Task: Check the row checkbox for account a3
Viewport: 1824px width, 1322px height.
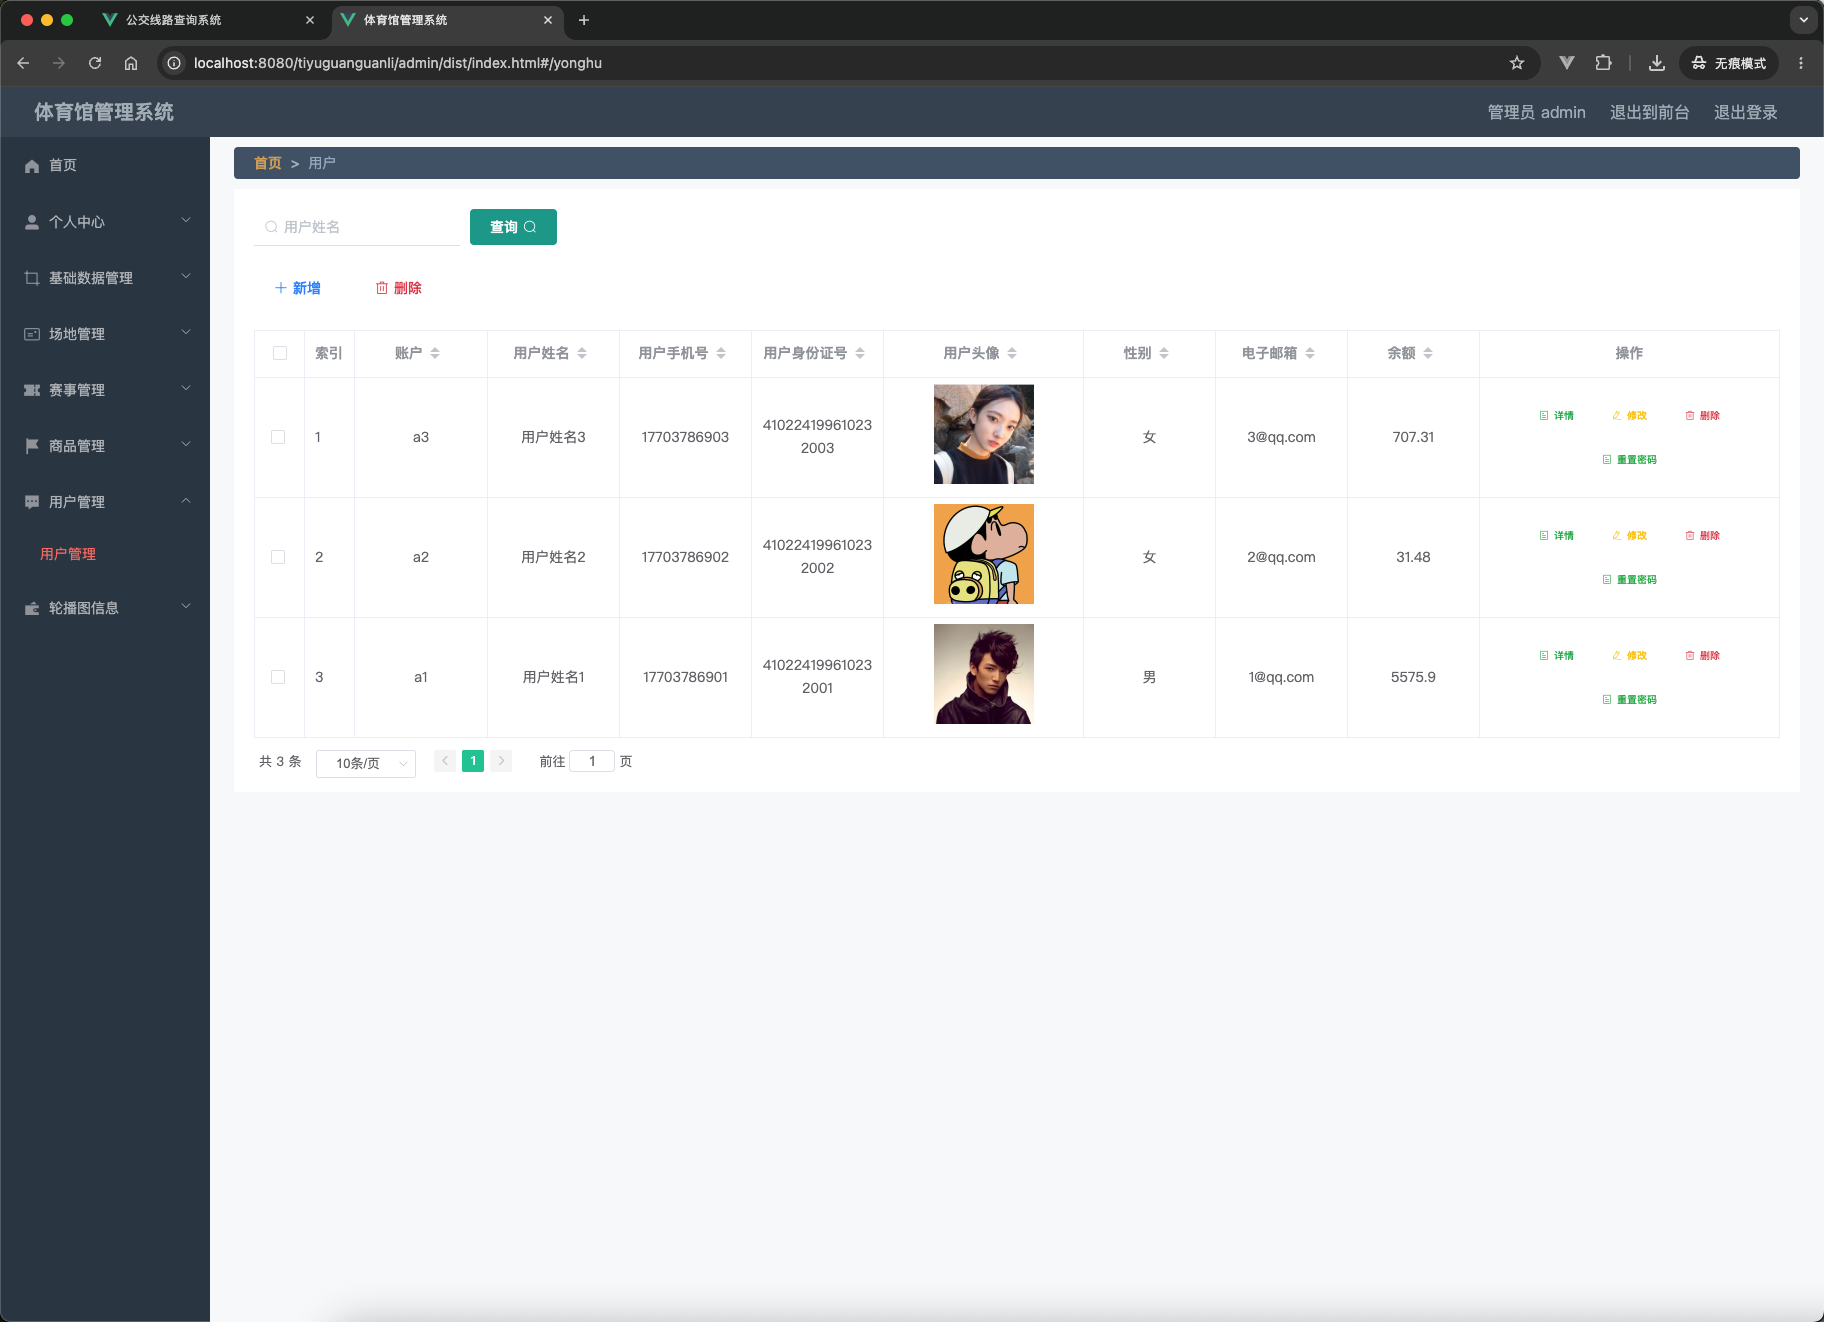Action: point(278,437)
